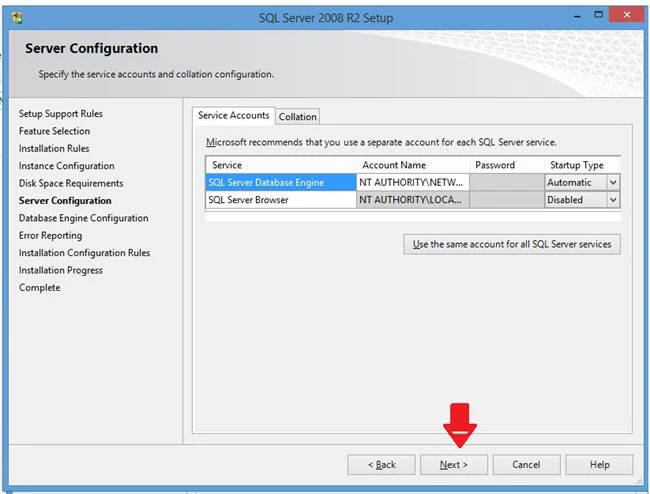
Task: Select Error Reporting step
Action: (50, 235)
